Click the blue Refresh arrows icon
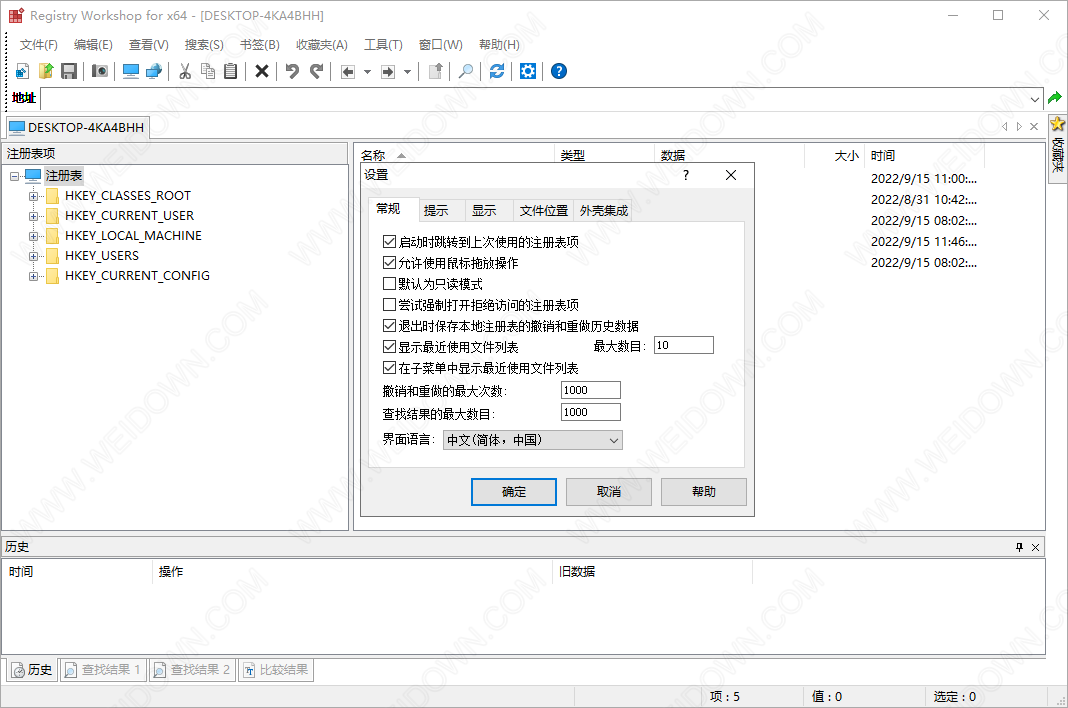1068x708 pixels. pos(497,71)
